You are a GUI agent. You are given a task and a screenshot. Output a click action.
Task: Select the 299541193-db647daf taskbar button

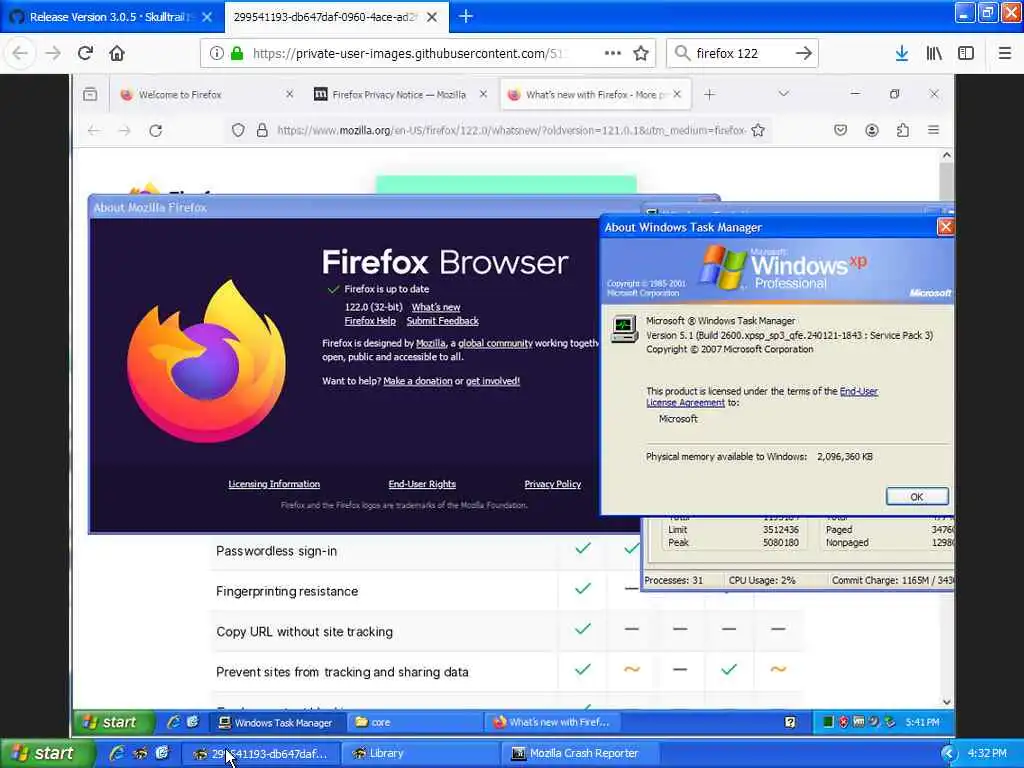(261, 753)
